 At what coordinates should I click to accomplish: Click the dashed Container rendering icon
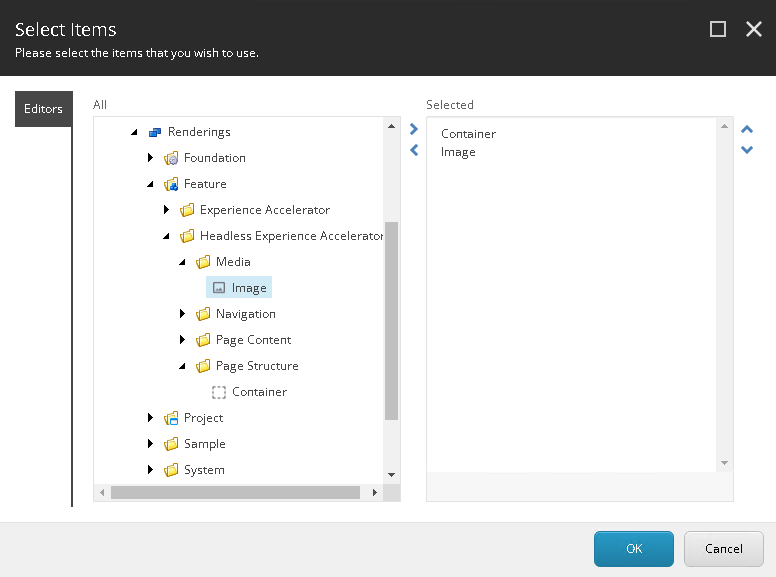pos(219,392)
